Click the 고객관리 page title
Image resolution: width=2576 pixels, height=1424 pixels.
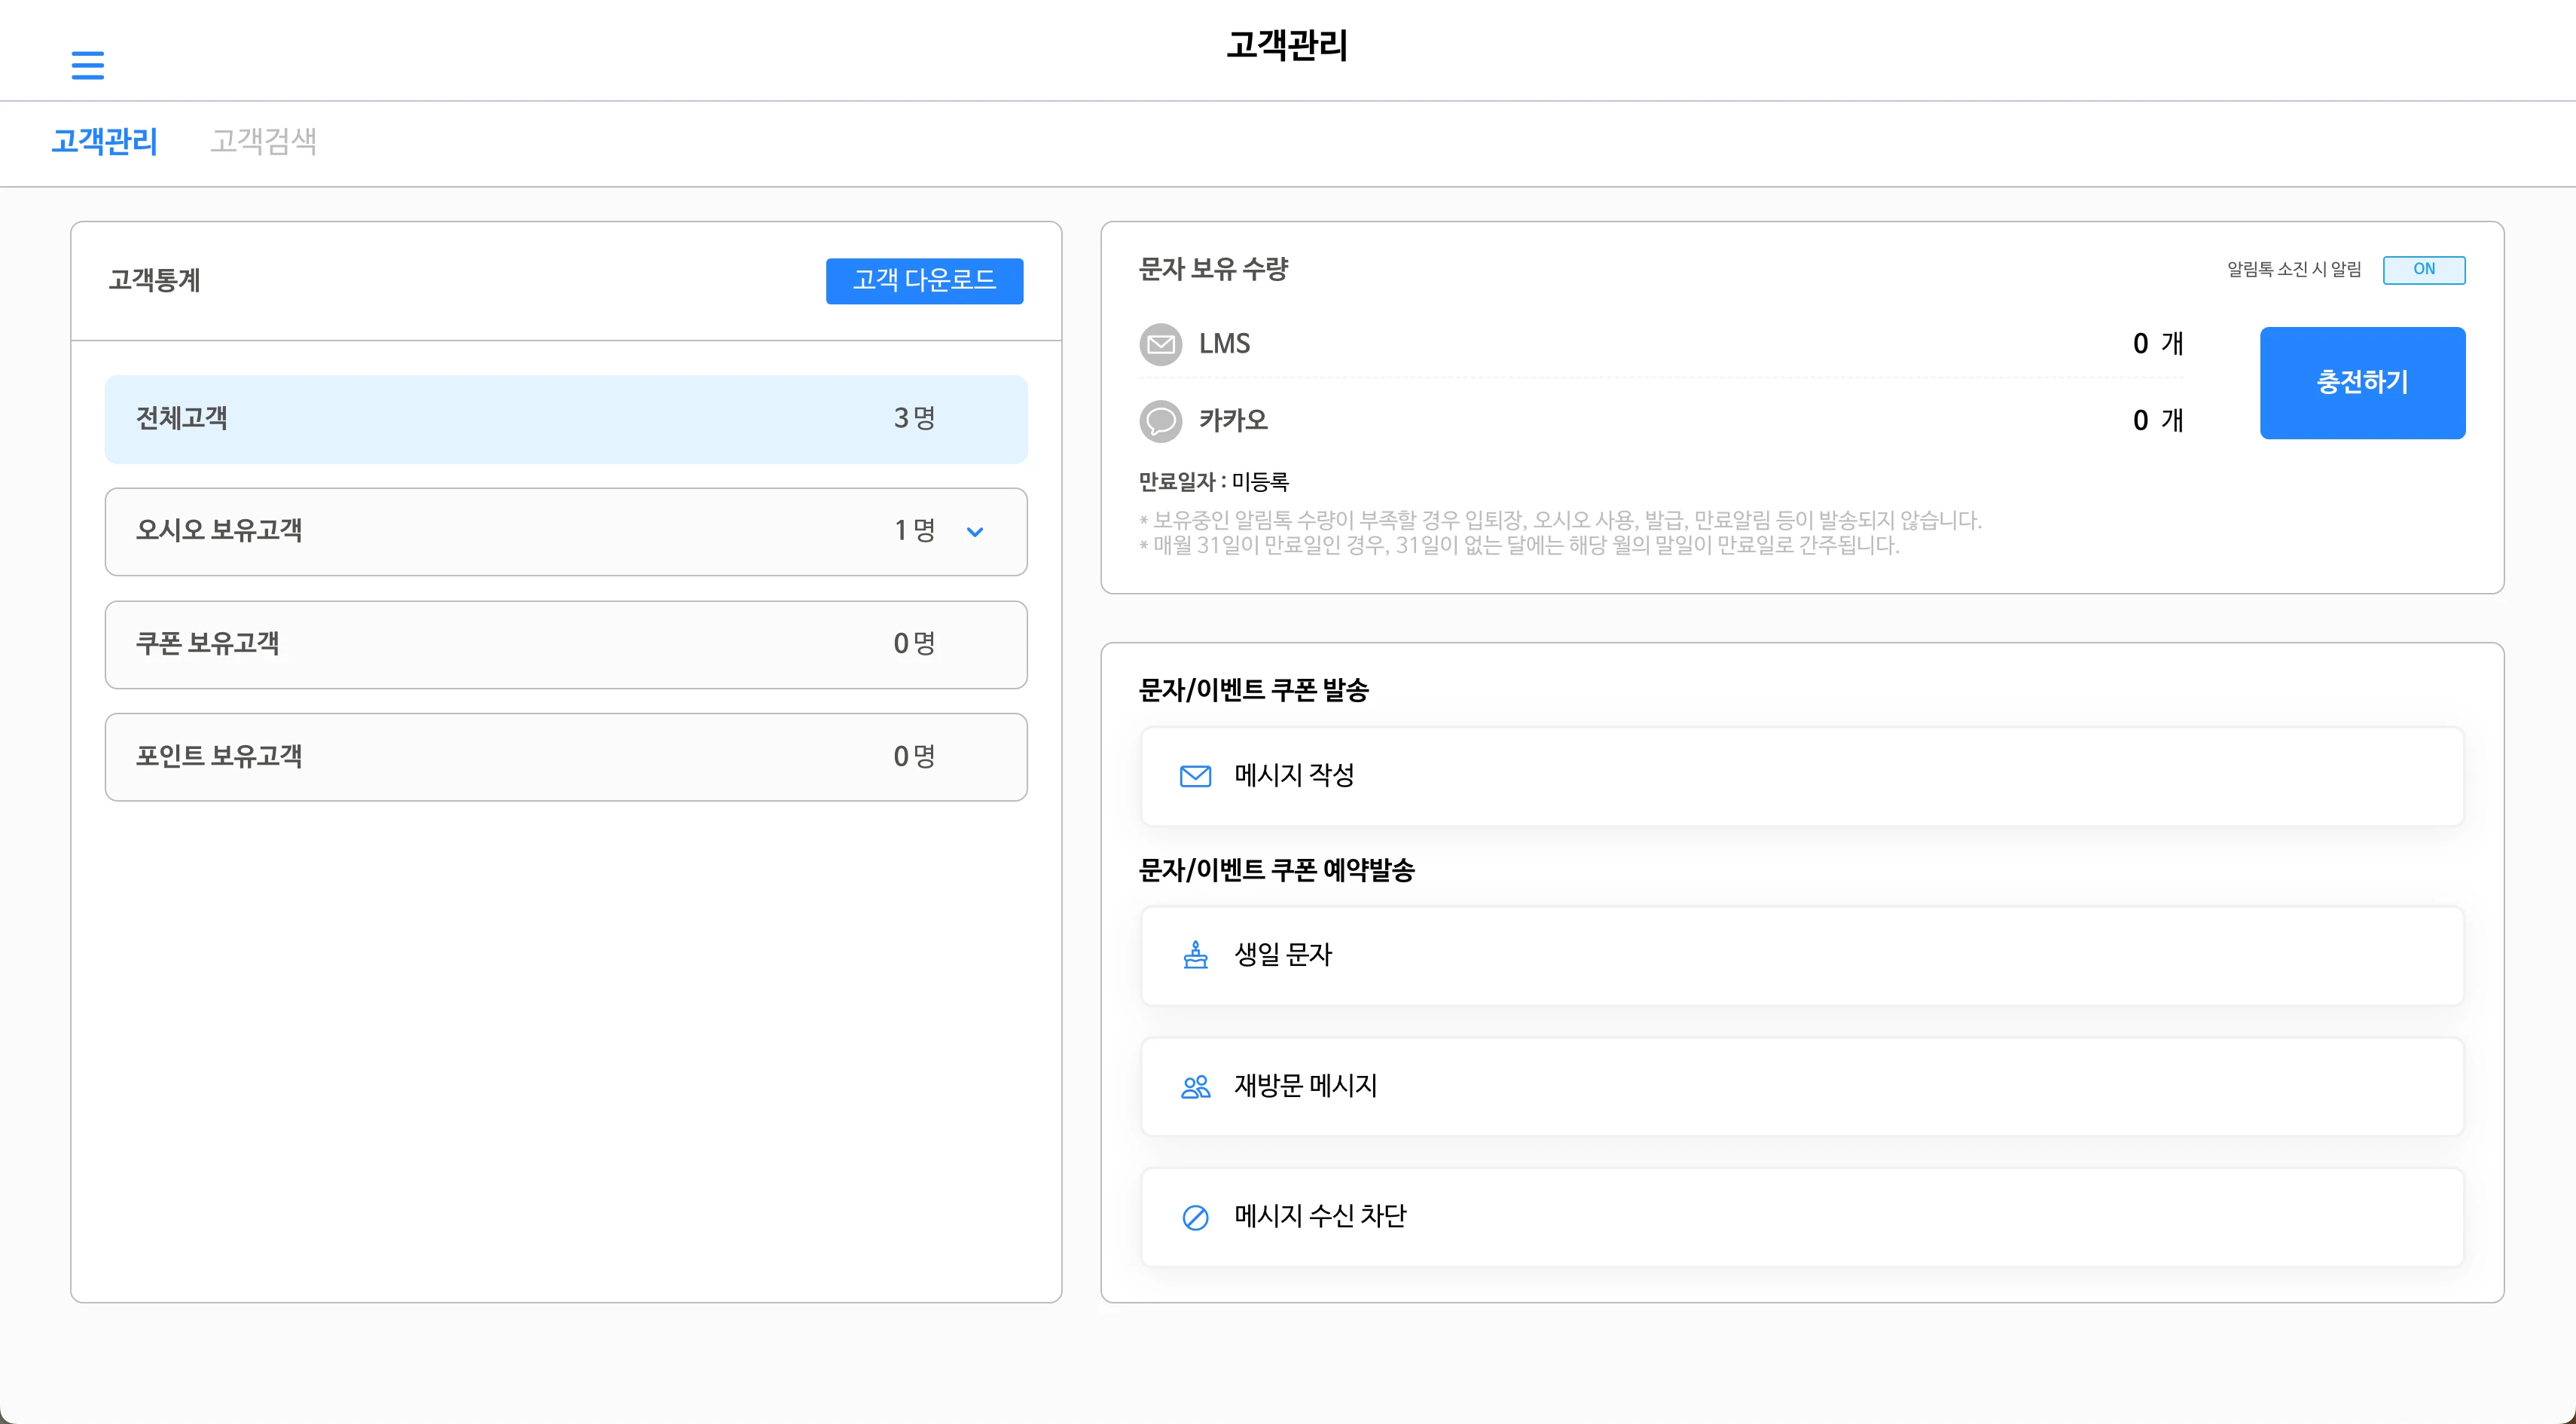pyautogui.click(x=1288, y=46)
